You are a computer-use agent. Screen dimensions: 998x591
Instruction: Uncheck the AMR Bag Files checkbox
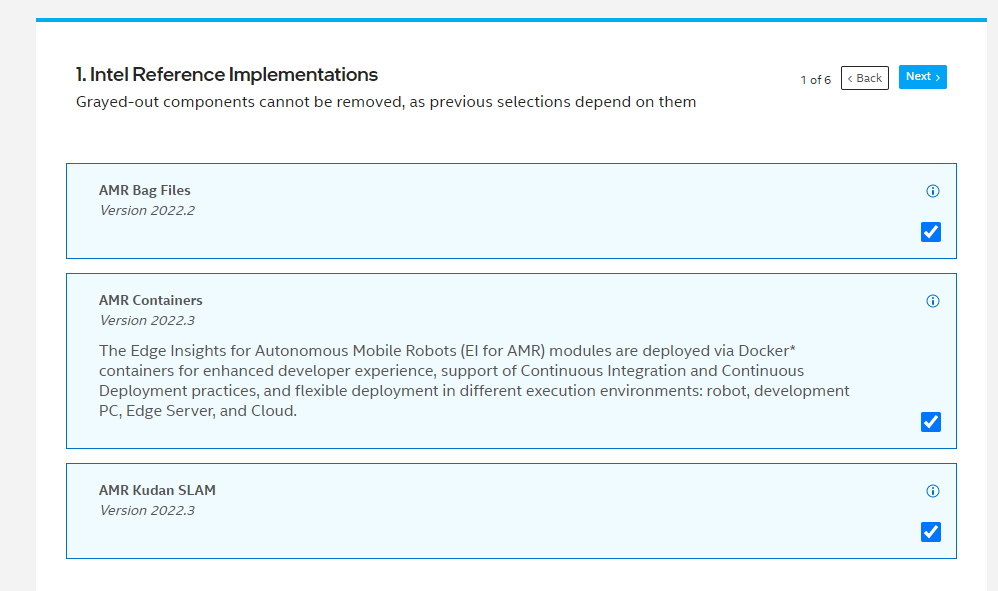(931, 232)
